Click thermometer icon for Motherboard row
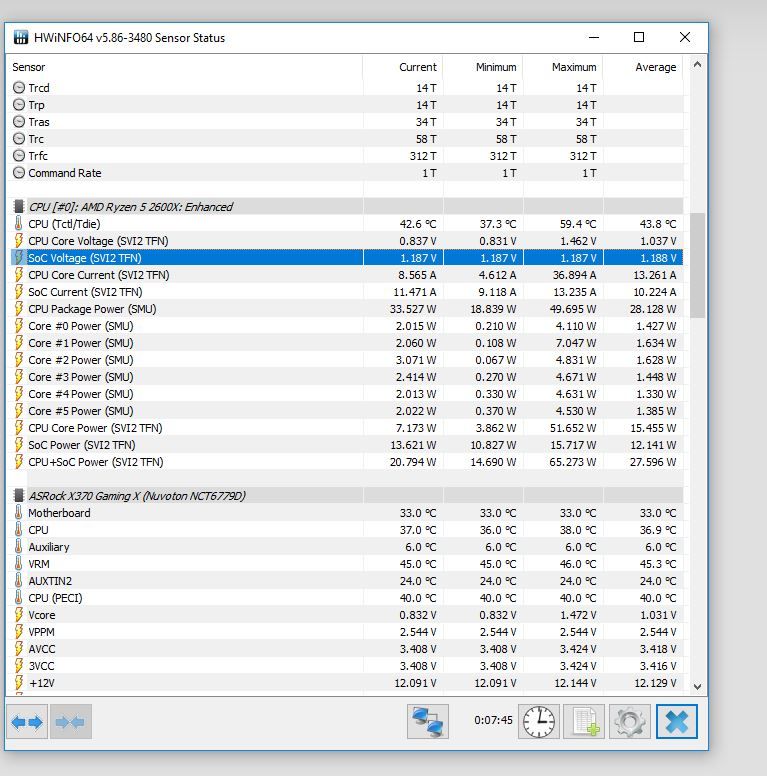 (19, 513)
